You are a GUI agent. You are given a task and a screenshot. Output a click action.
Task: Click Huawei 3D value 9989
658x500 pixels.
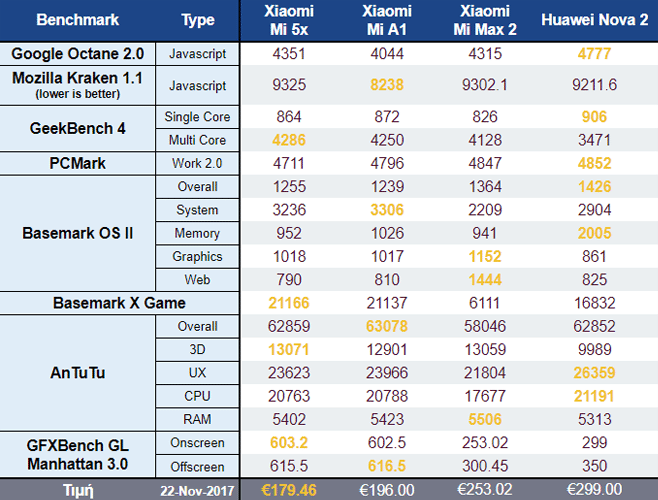pos(594,350)
